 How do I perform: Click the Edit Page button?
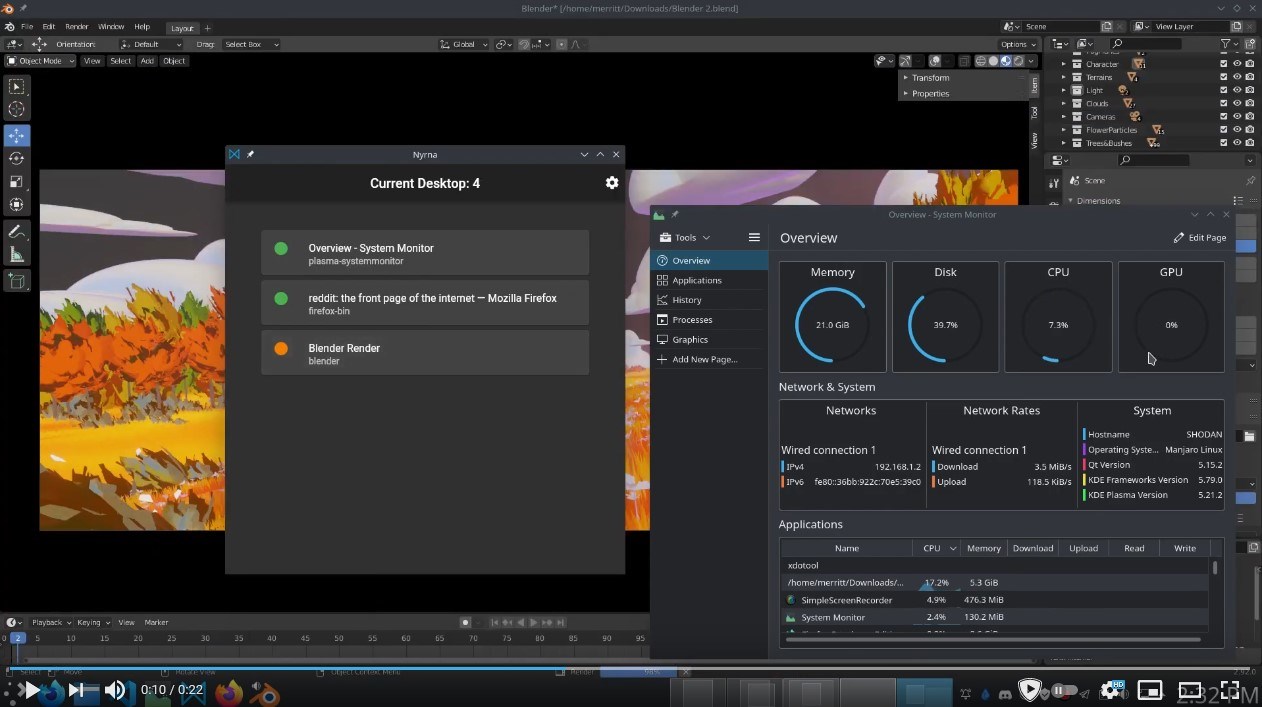point(1200,238)
